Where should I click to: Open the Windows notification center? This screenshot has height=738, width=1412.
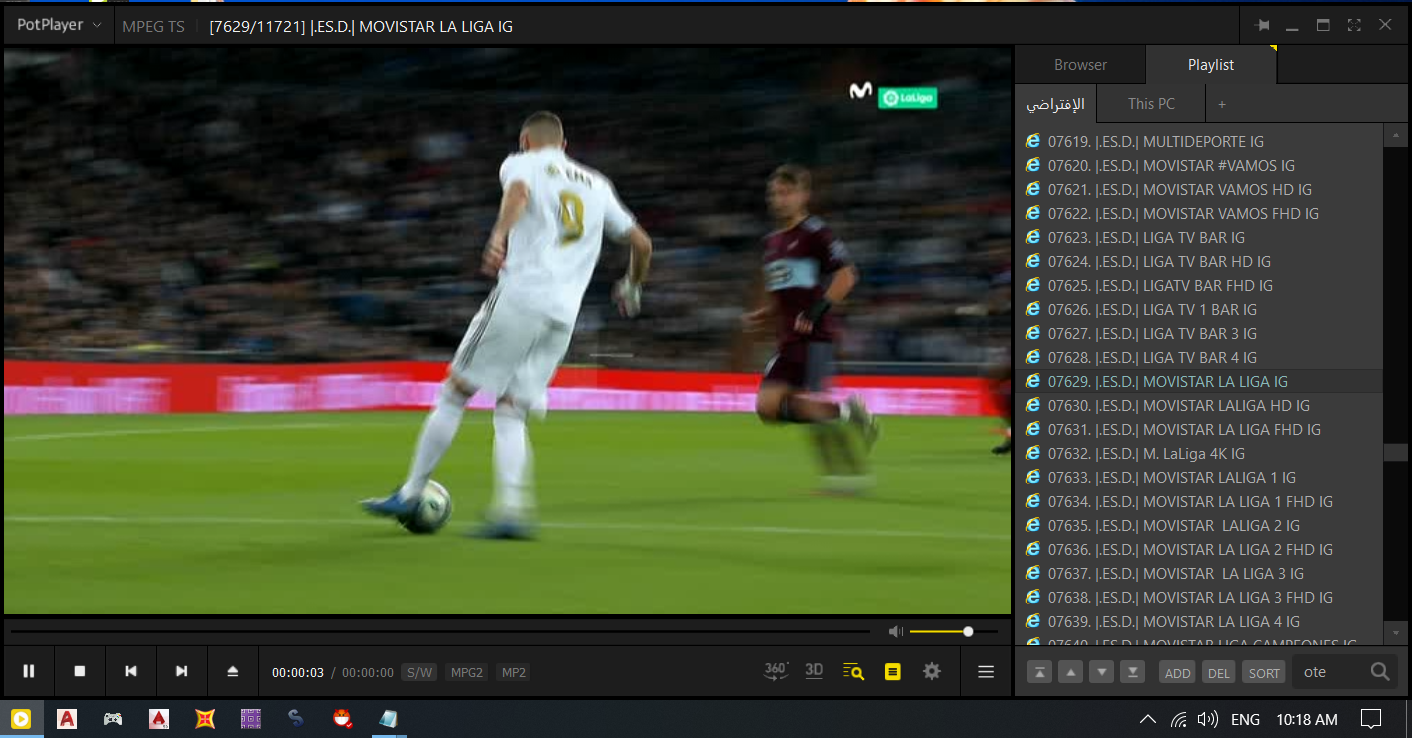1371,718
